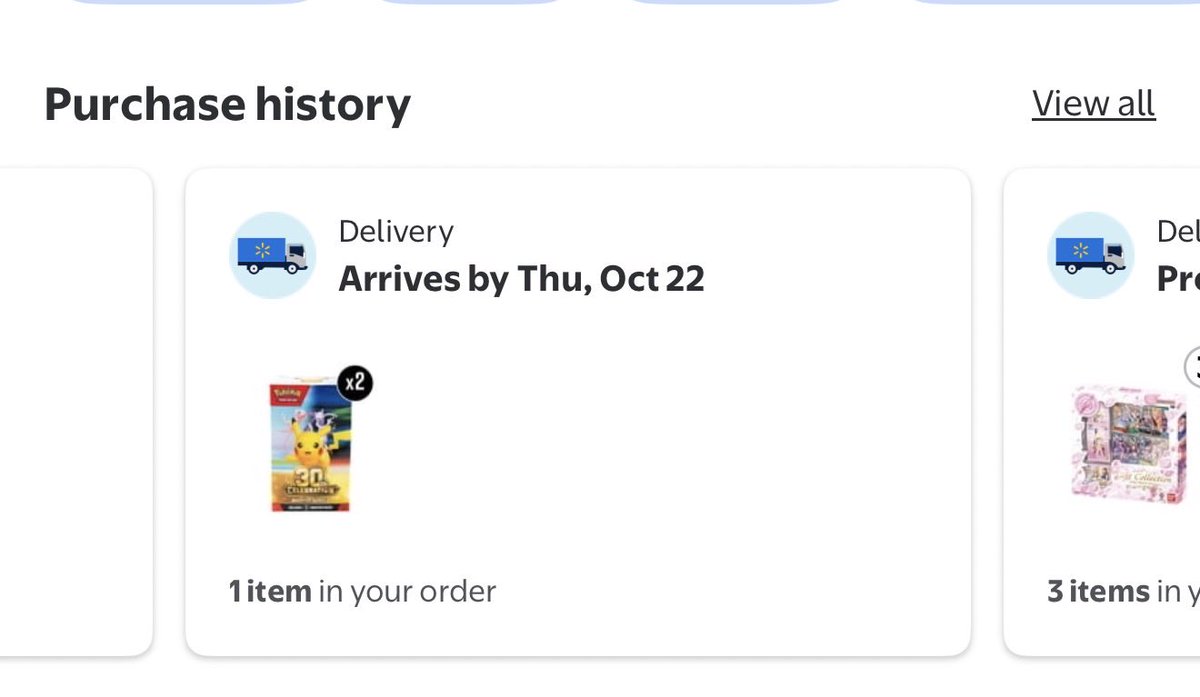The image size is (1200, 697).
Task: Tap the delivery type label on right card
Action: [1178, 231]
